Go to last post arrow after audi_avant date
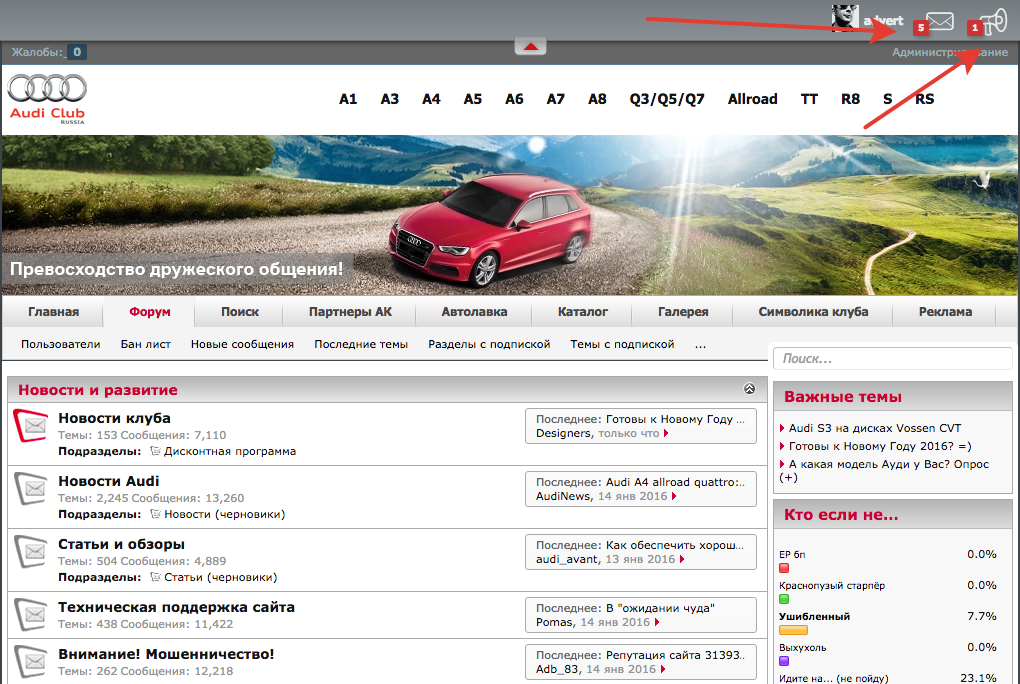 [682, 560]
